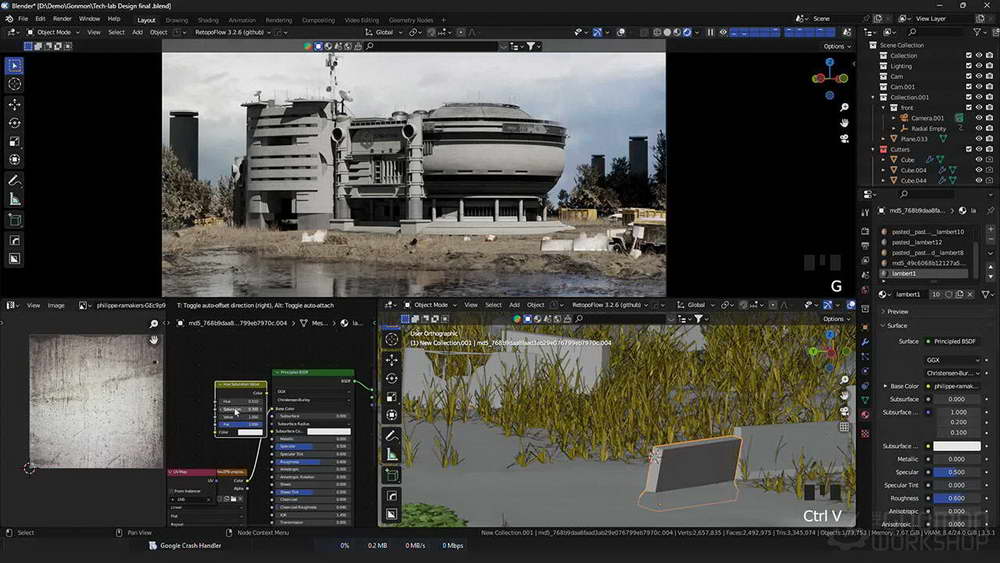Image resolution: width=1000 pixels, height=563 pixels.
Task: Collapse the front collection
Action: pos(884,108)
